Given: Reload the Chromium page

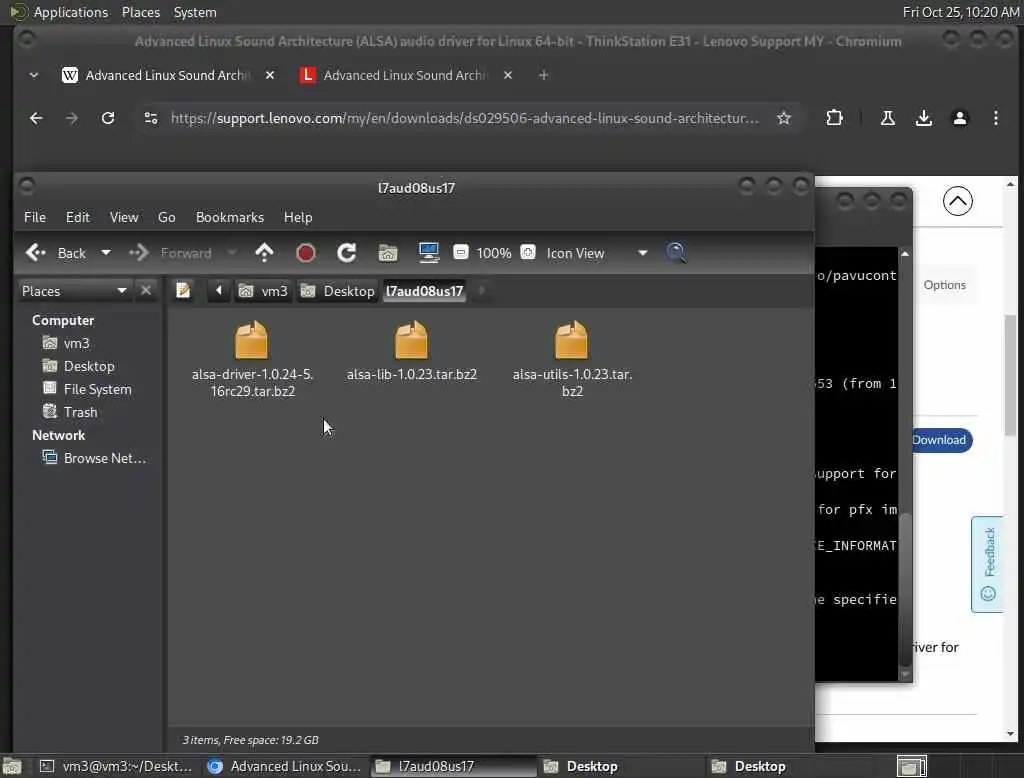Looking at the screenshot, I should [108, 118].
